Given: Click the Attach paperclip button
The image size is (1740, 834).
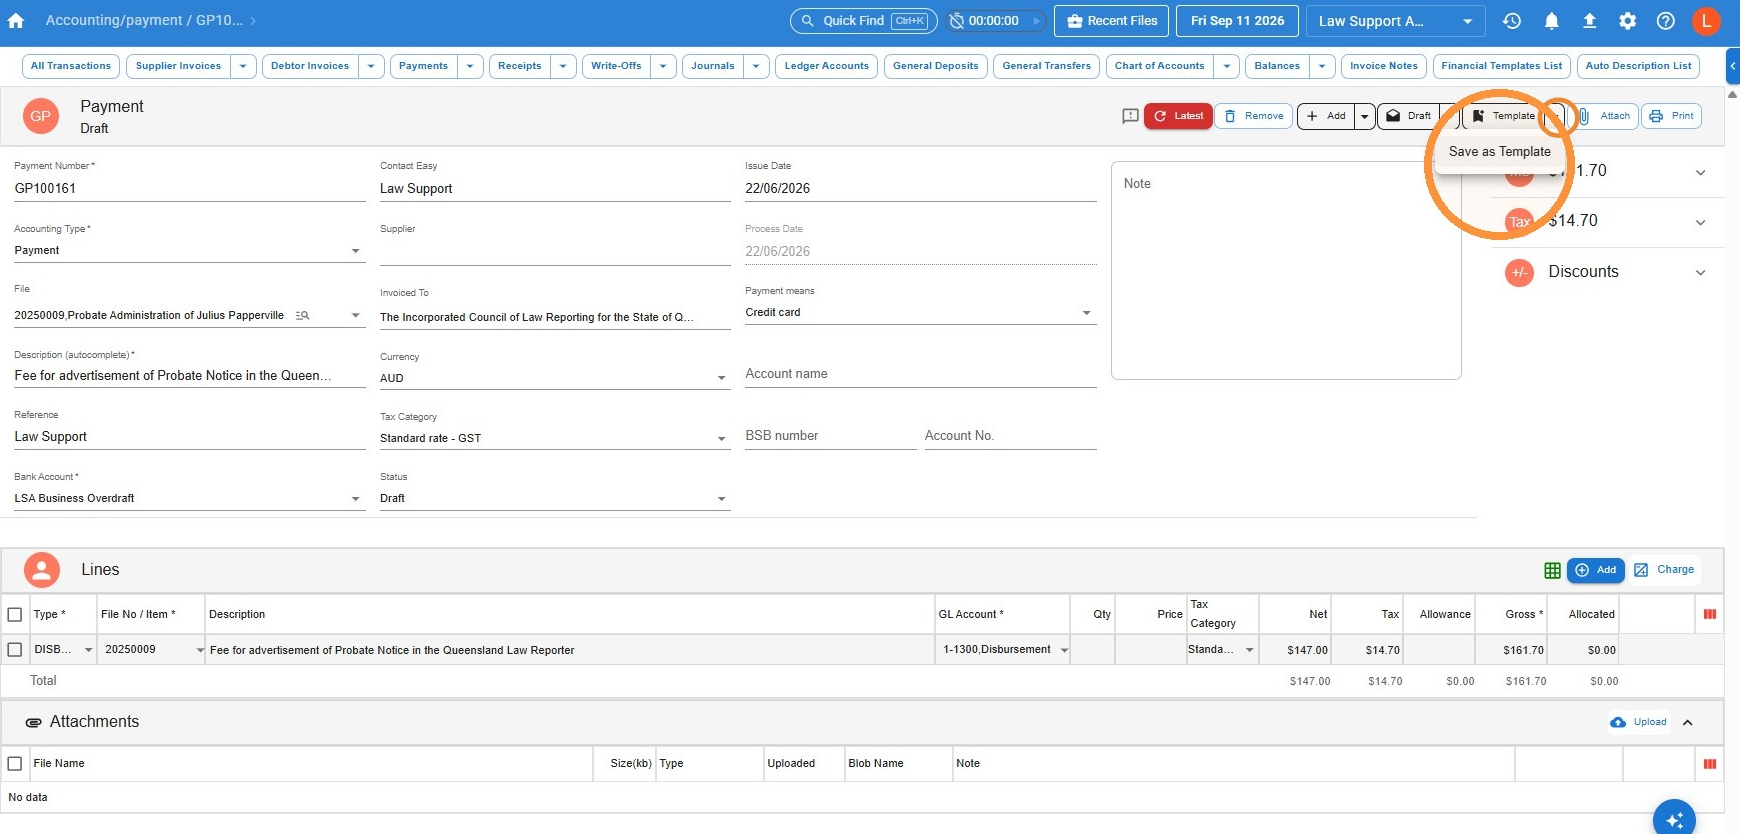Looking at the screenshot, I should coord(1605,116).
